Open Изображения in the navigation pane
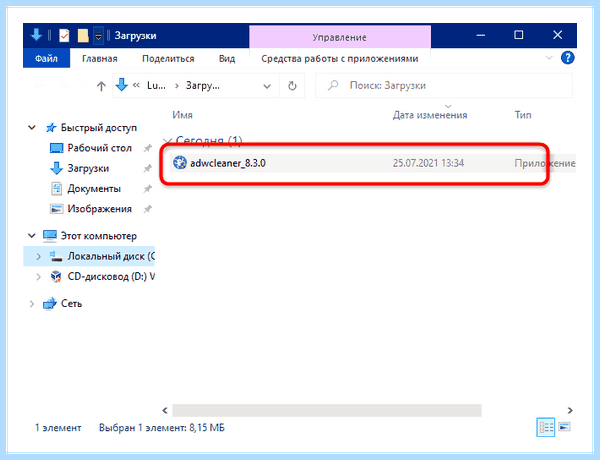Screen dimensions: 600x460 (x=99, y=209)
